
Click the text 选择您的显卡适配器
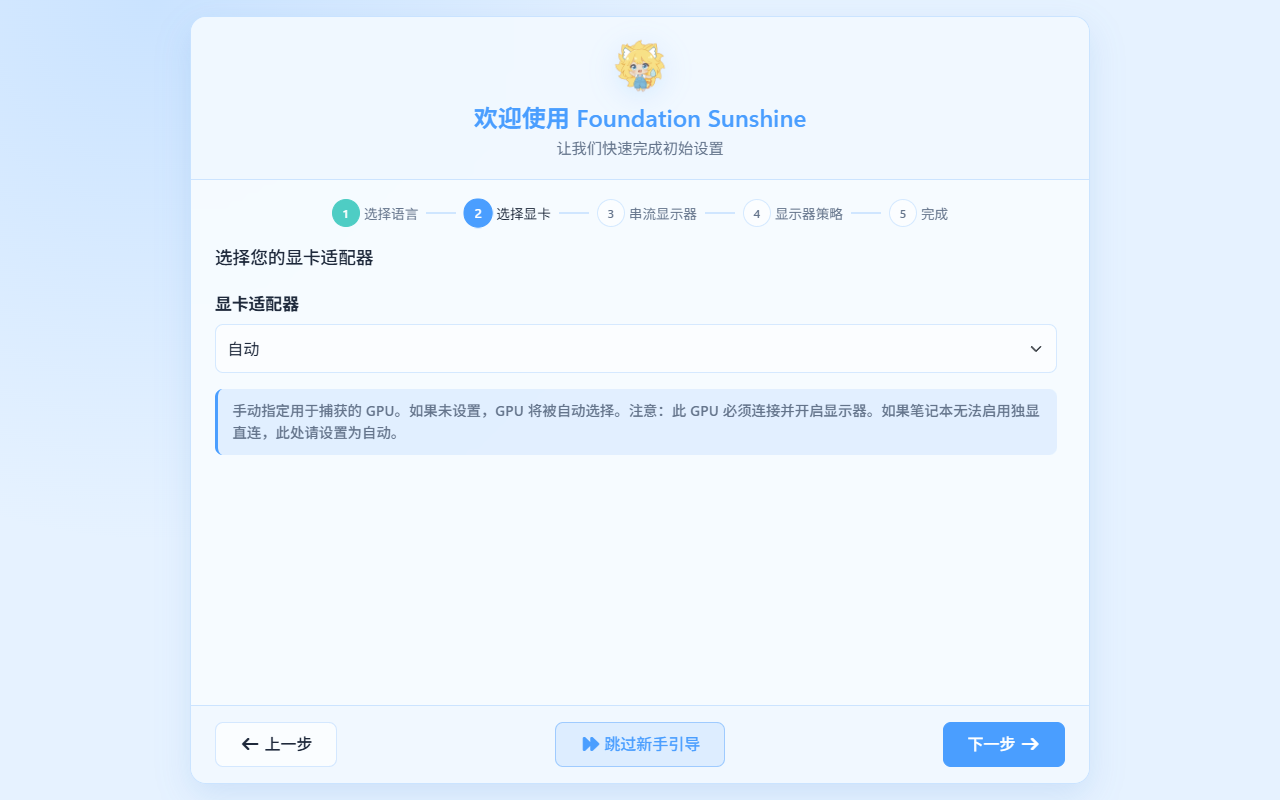(x=294, y=258)
